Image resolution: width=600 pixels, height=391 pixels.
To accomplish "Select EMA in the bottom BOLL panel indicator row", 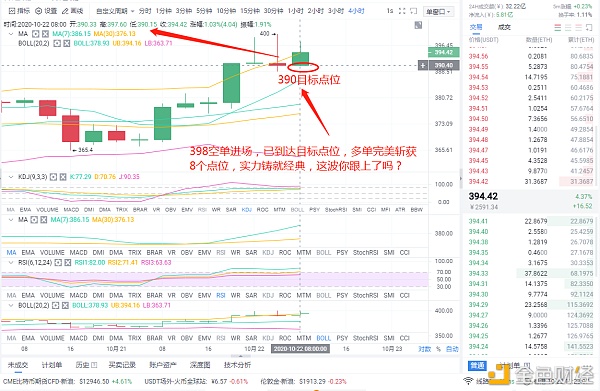I will tap(28, 338).
